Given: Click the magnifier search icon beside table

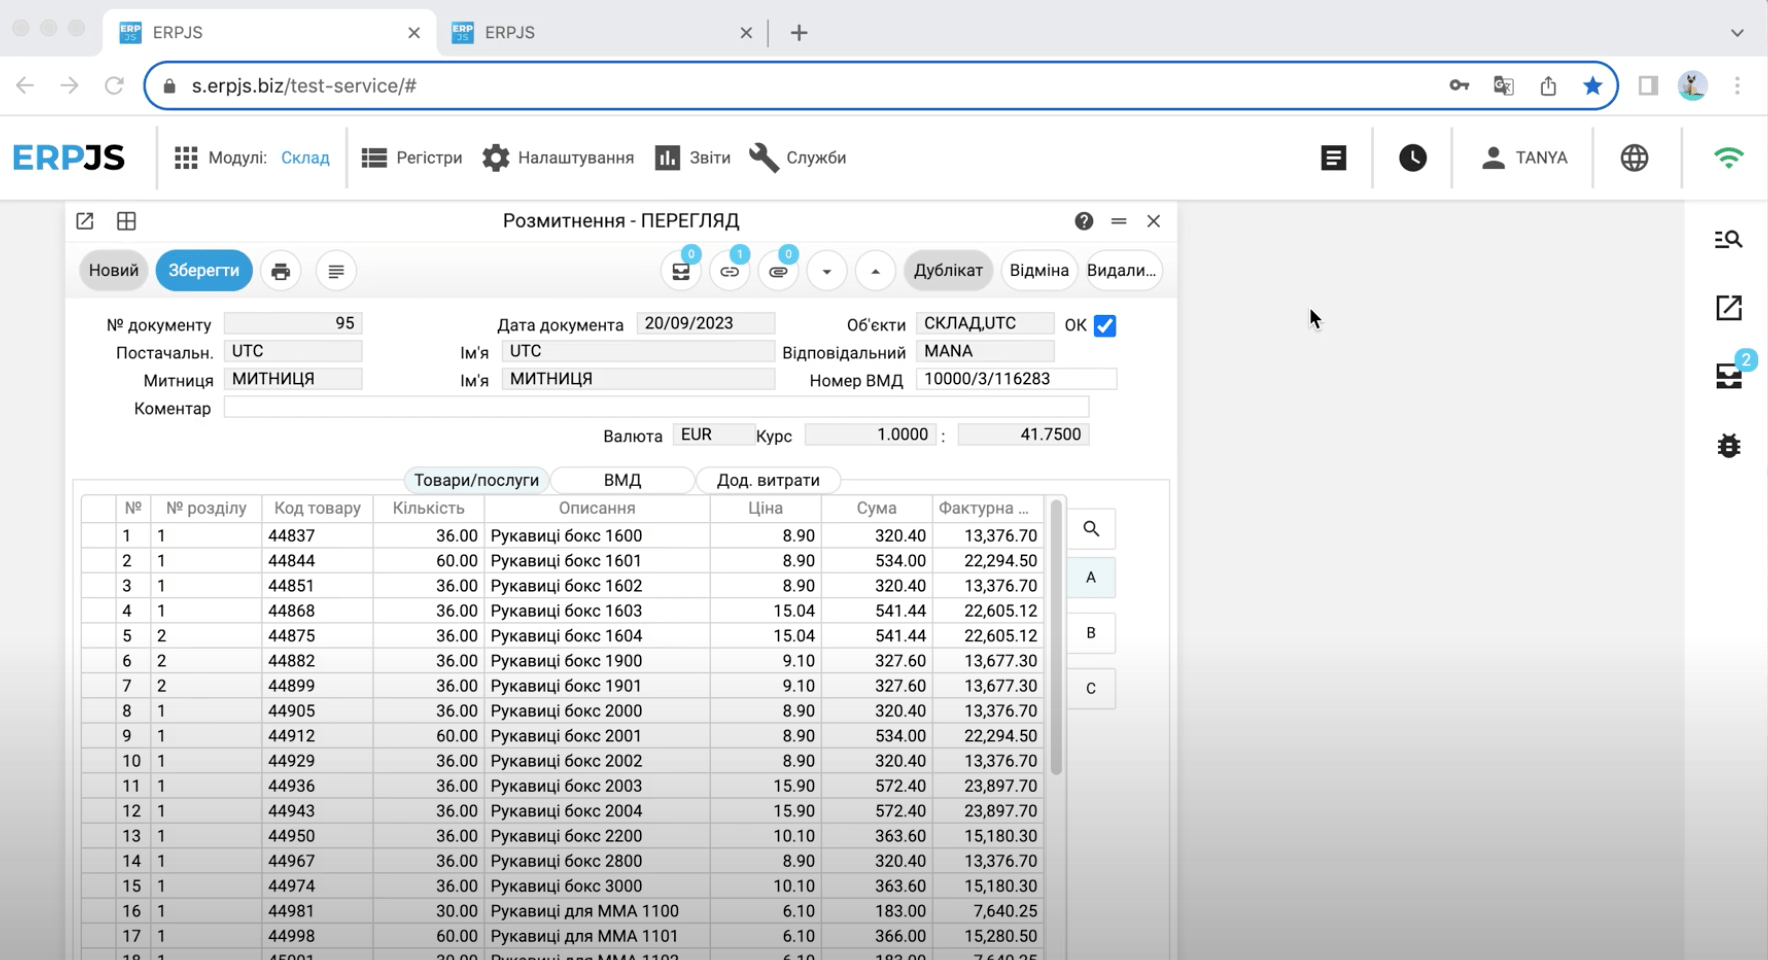Looking at the screenshot, I should tap(1091, 529).
